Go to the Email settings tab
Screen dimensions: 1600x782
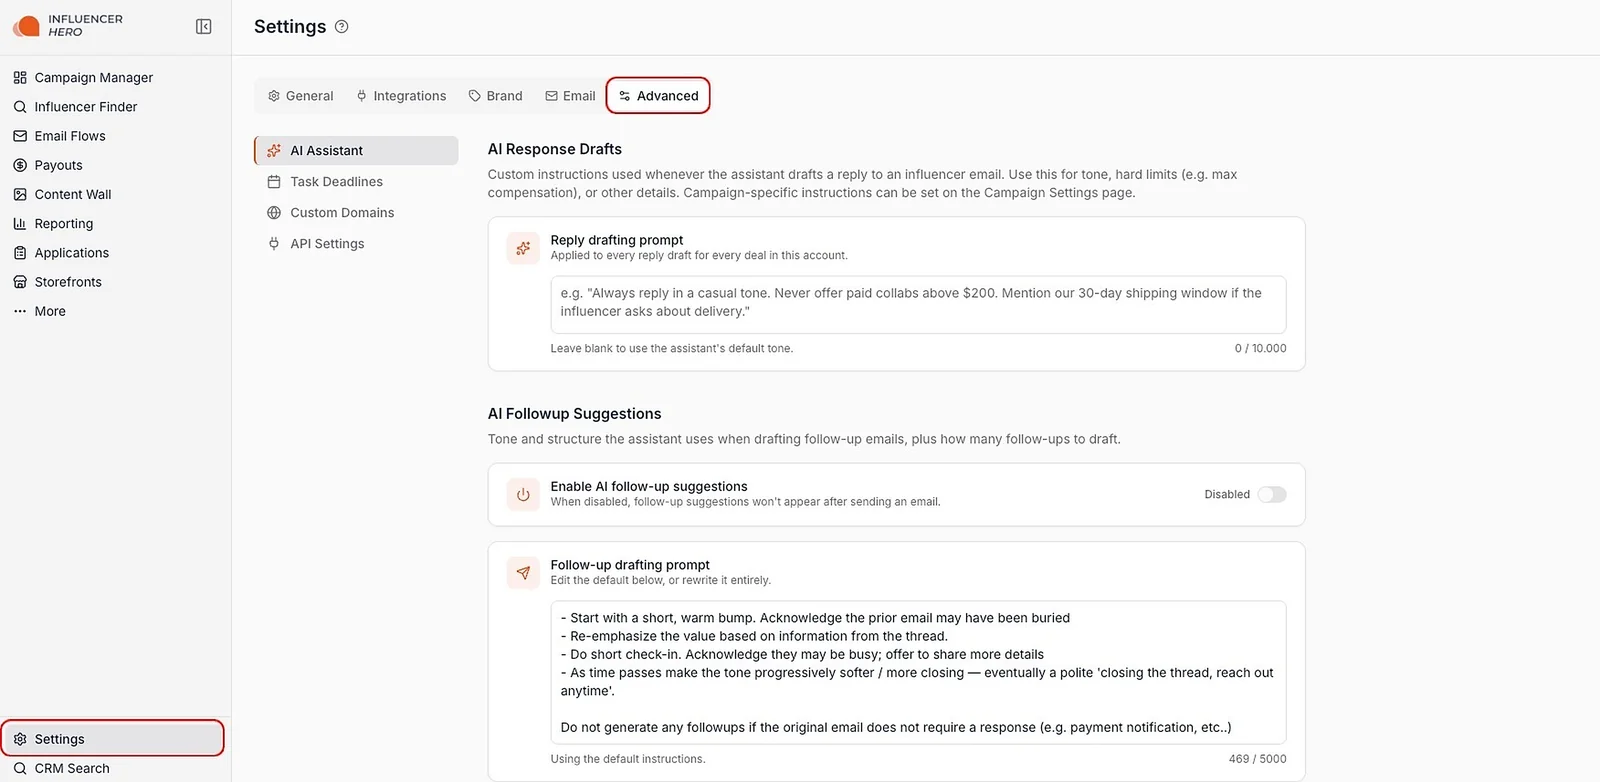570,96
